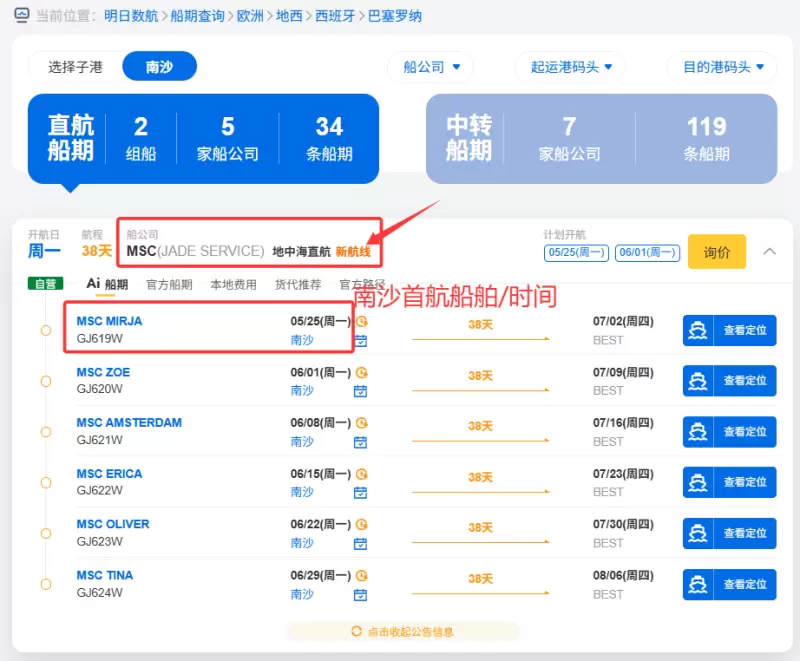Screen dimensions: 800x661
Task: Open the 官方路径 tab
Action: (362, 285)
